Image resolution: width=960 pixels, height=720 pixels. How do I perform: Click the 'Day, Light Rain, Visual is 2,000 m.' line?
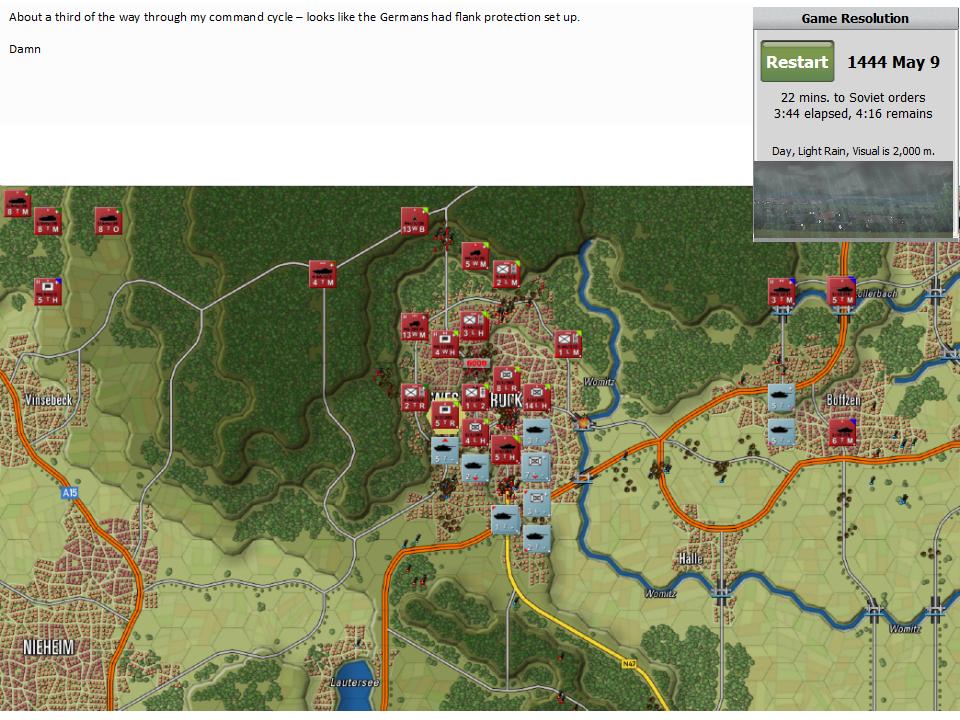pos(853,151)
